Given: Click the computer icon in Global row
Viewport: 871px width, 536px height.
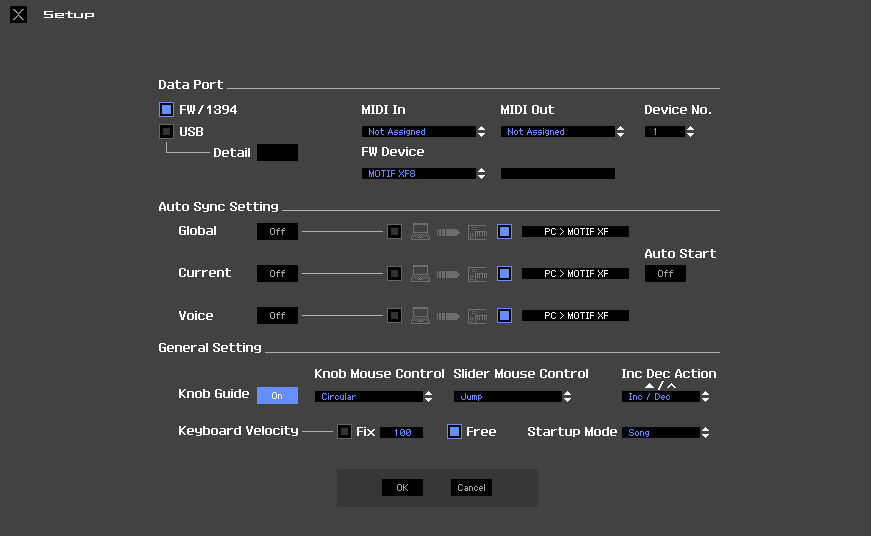Looking at the screenshot, I should coord(420,232).
